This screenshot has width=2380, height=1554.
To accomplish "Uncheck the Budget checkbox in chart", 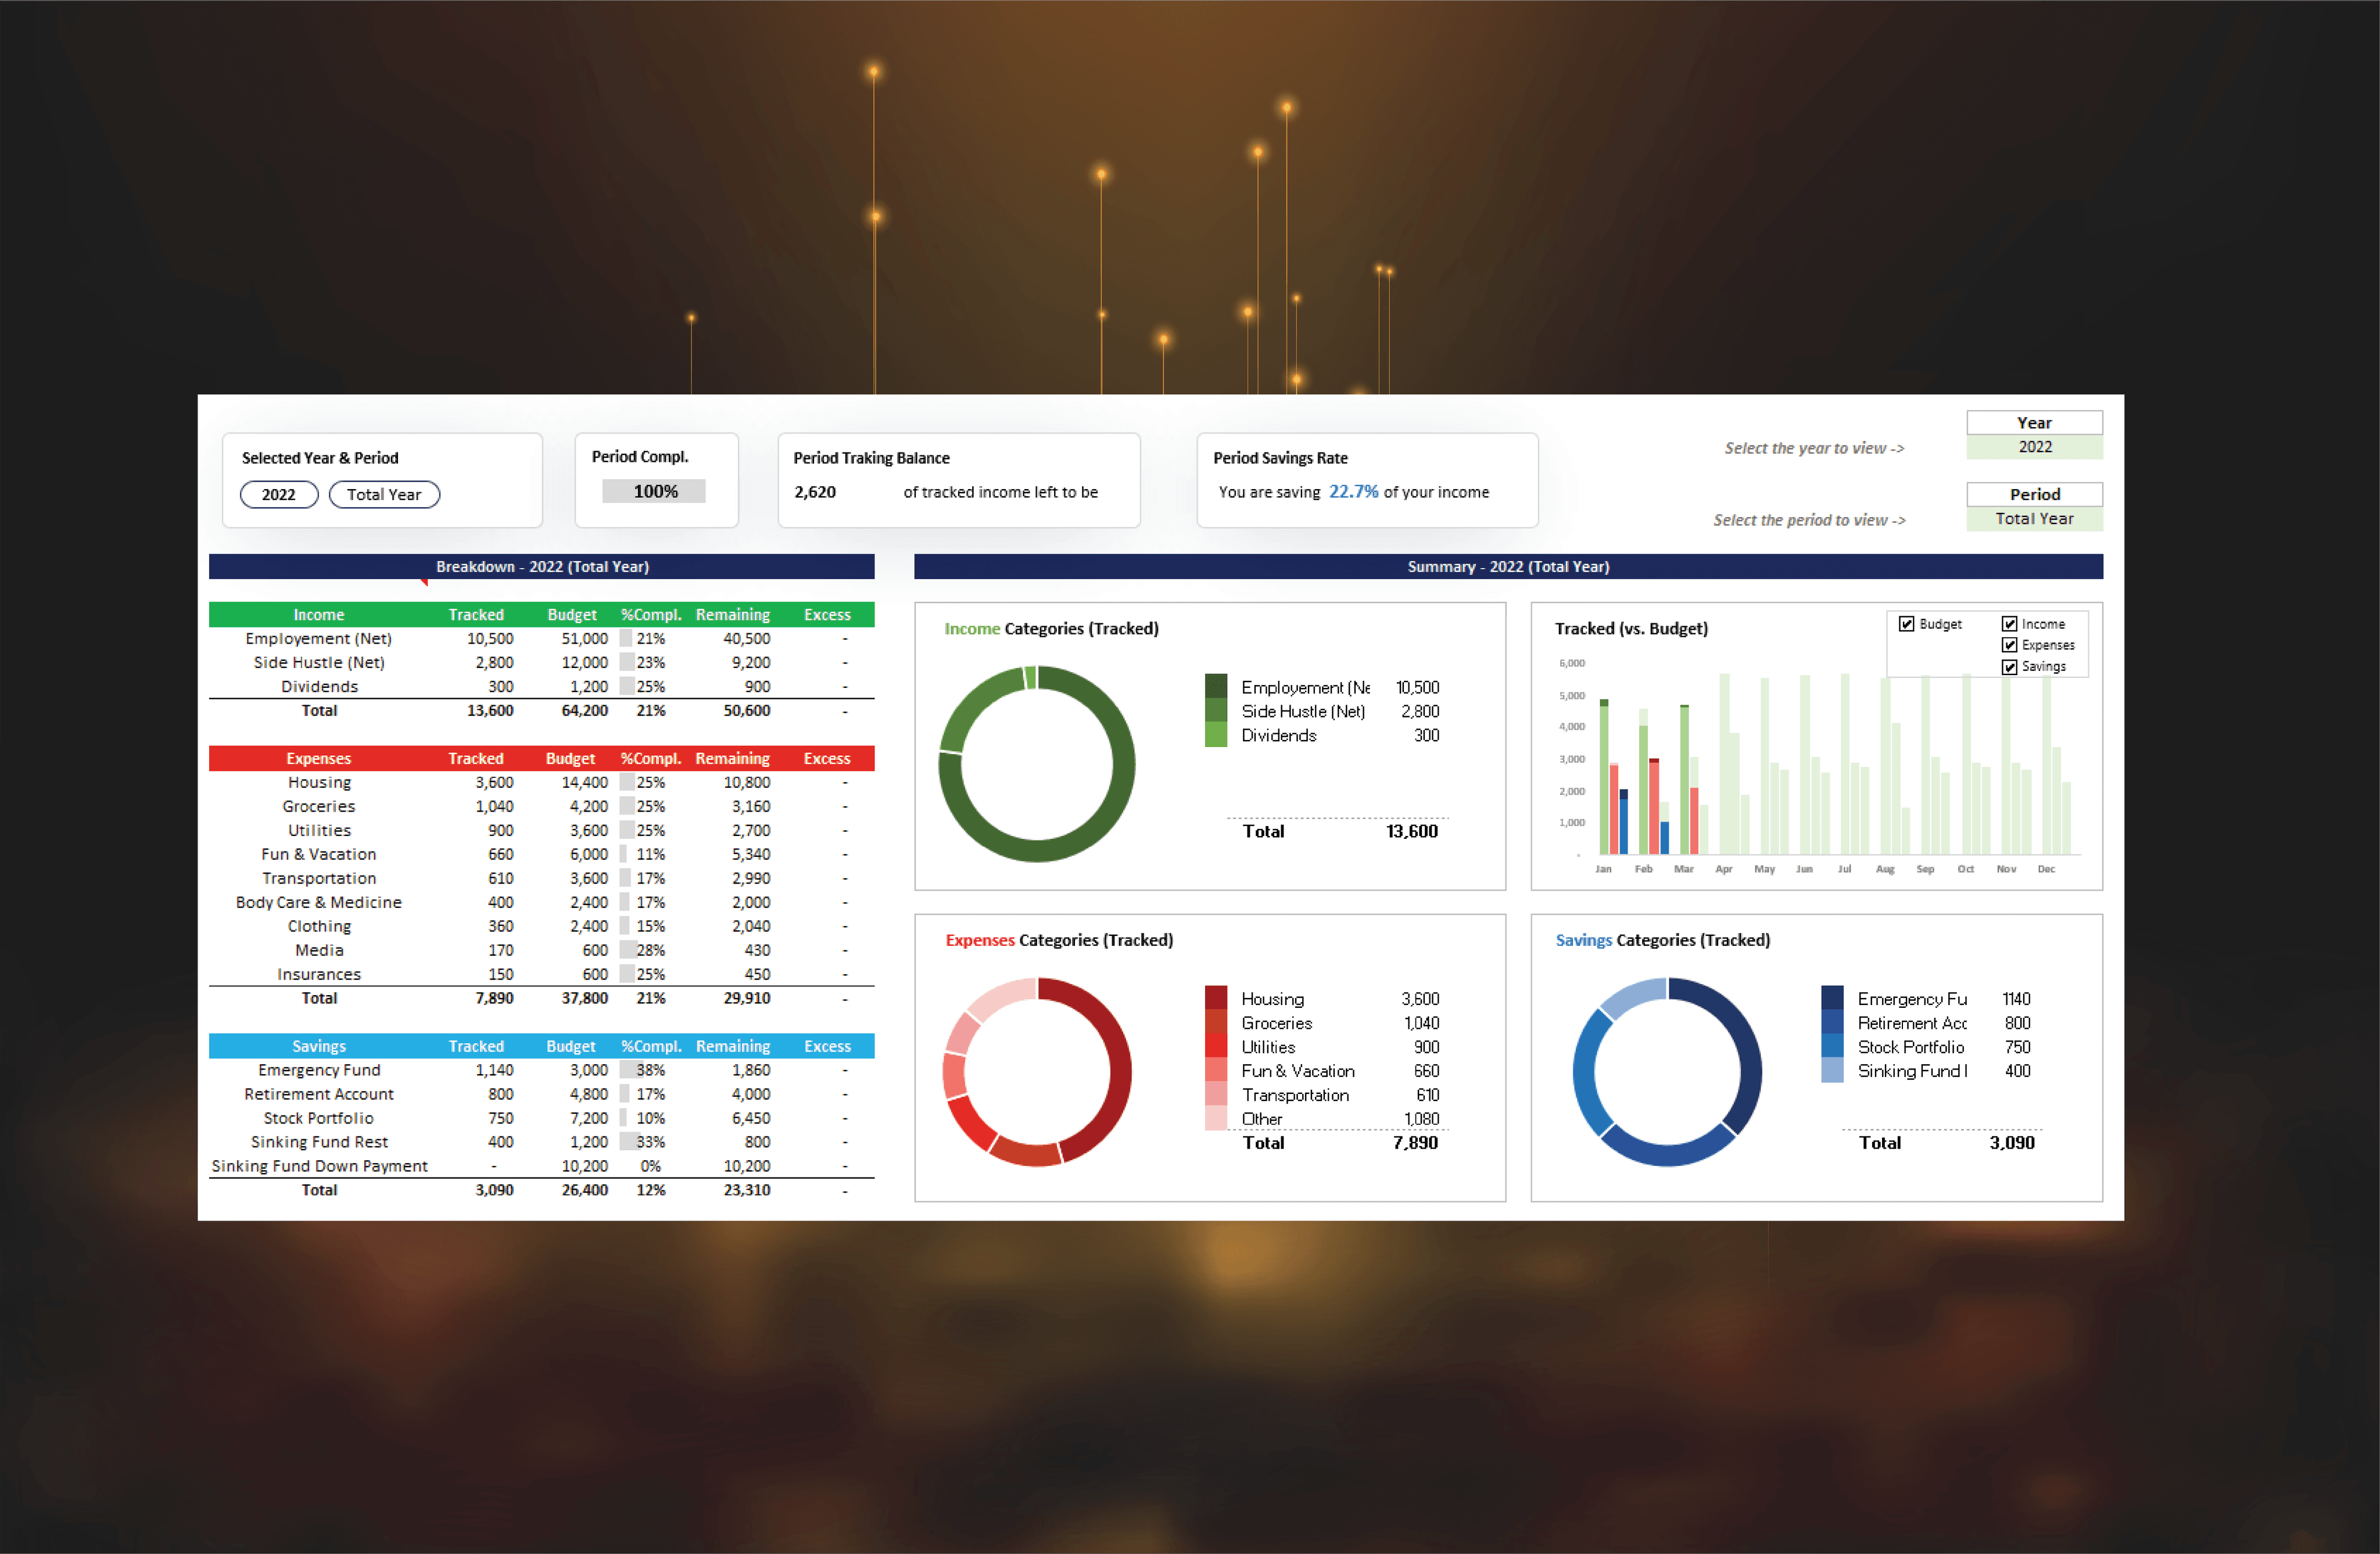I will 1906,624.
